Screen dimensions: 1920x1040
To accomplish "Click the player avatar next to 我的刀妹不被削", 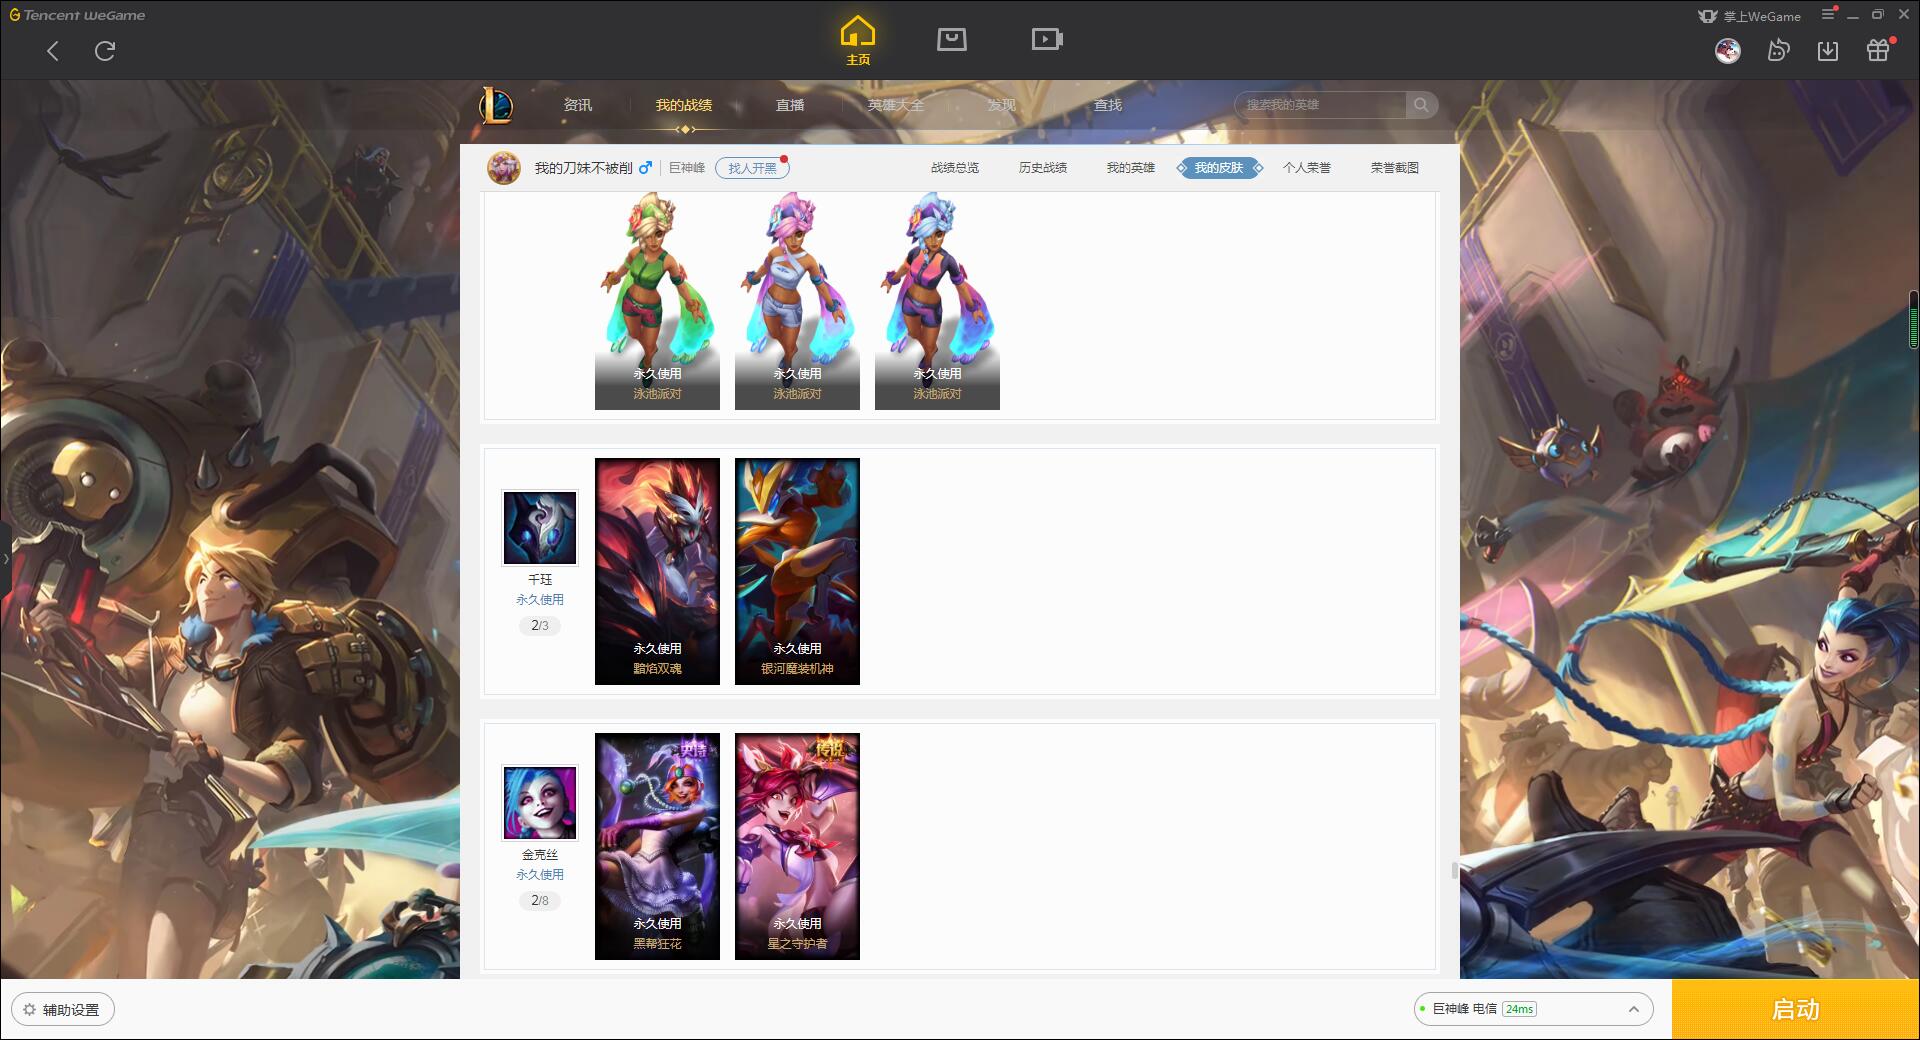I will point(504,168).
